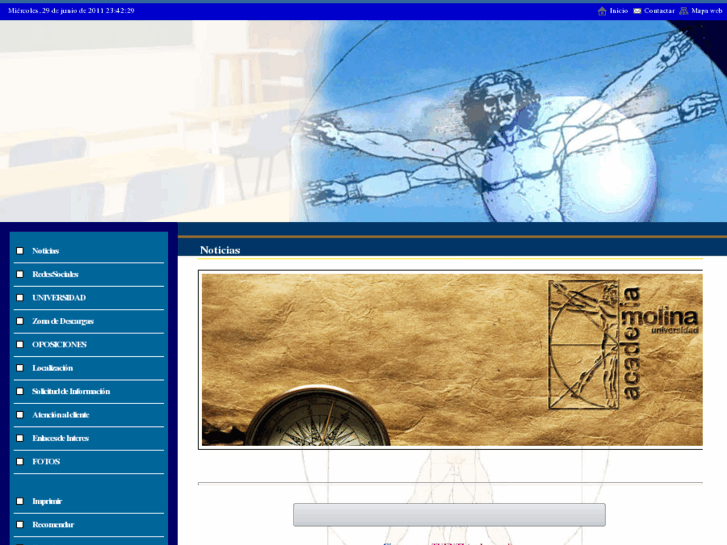Screen dimensions: 727x545
Task: Open the Inicio link
Action: coord(619,11)
